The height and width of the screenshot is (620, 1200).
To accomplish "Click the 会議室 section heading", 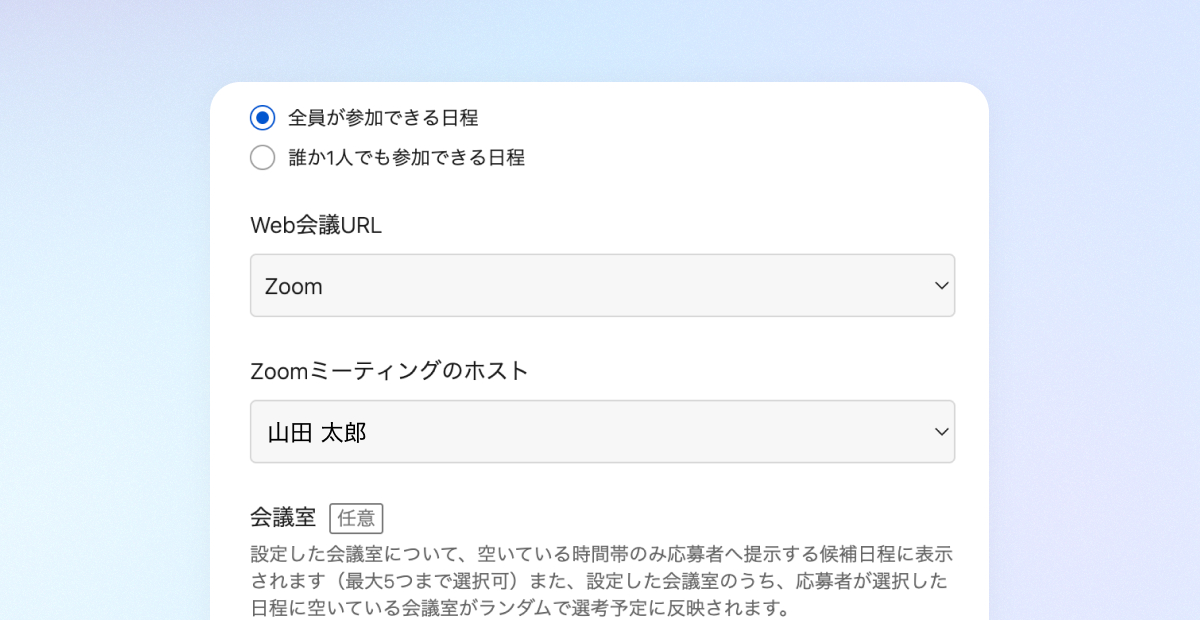I will 283,517.
